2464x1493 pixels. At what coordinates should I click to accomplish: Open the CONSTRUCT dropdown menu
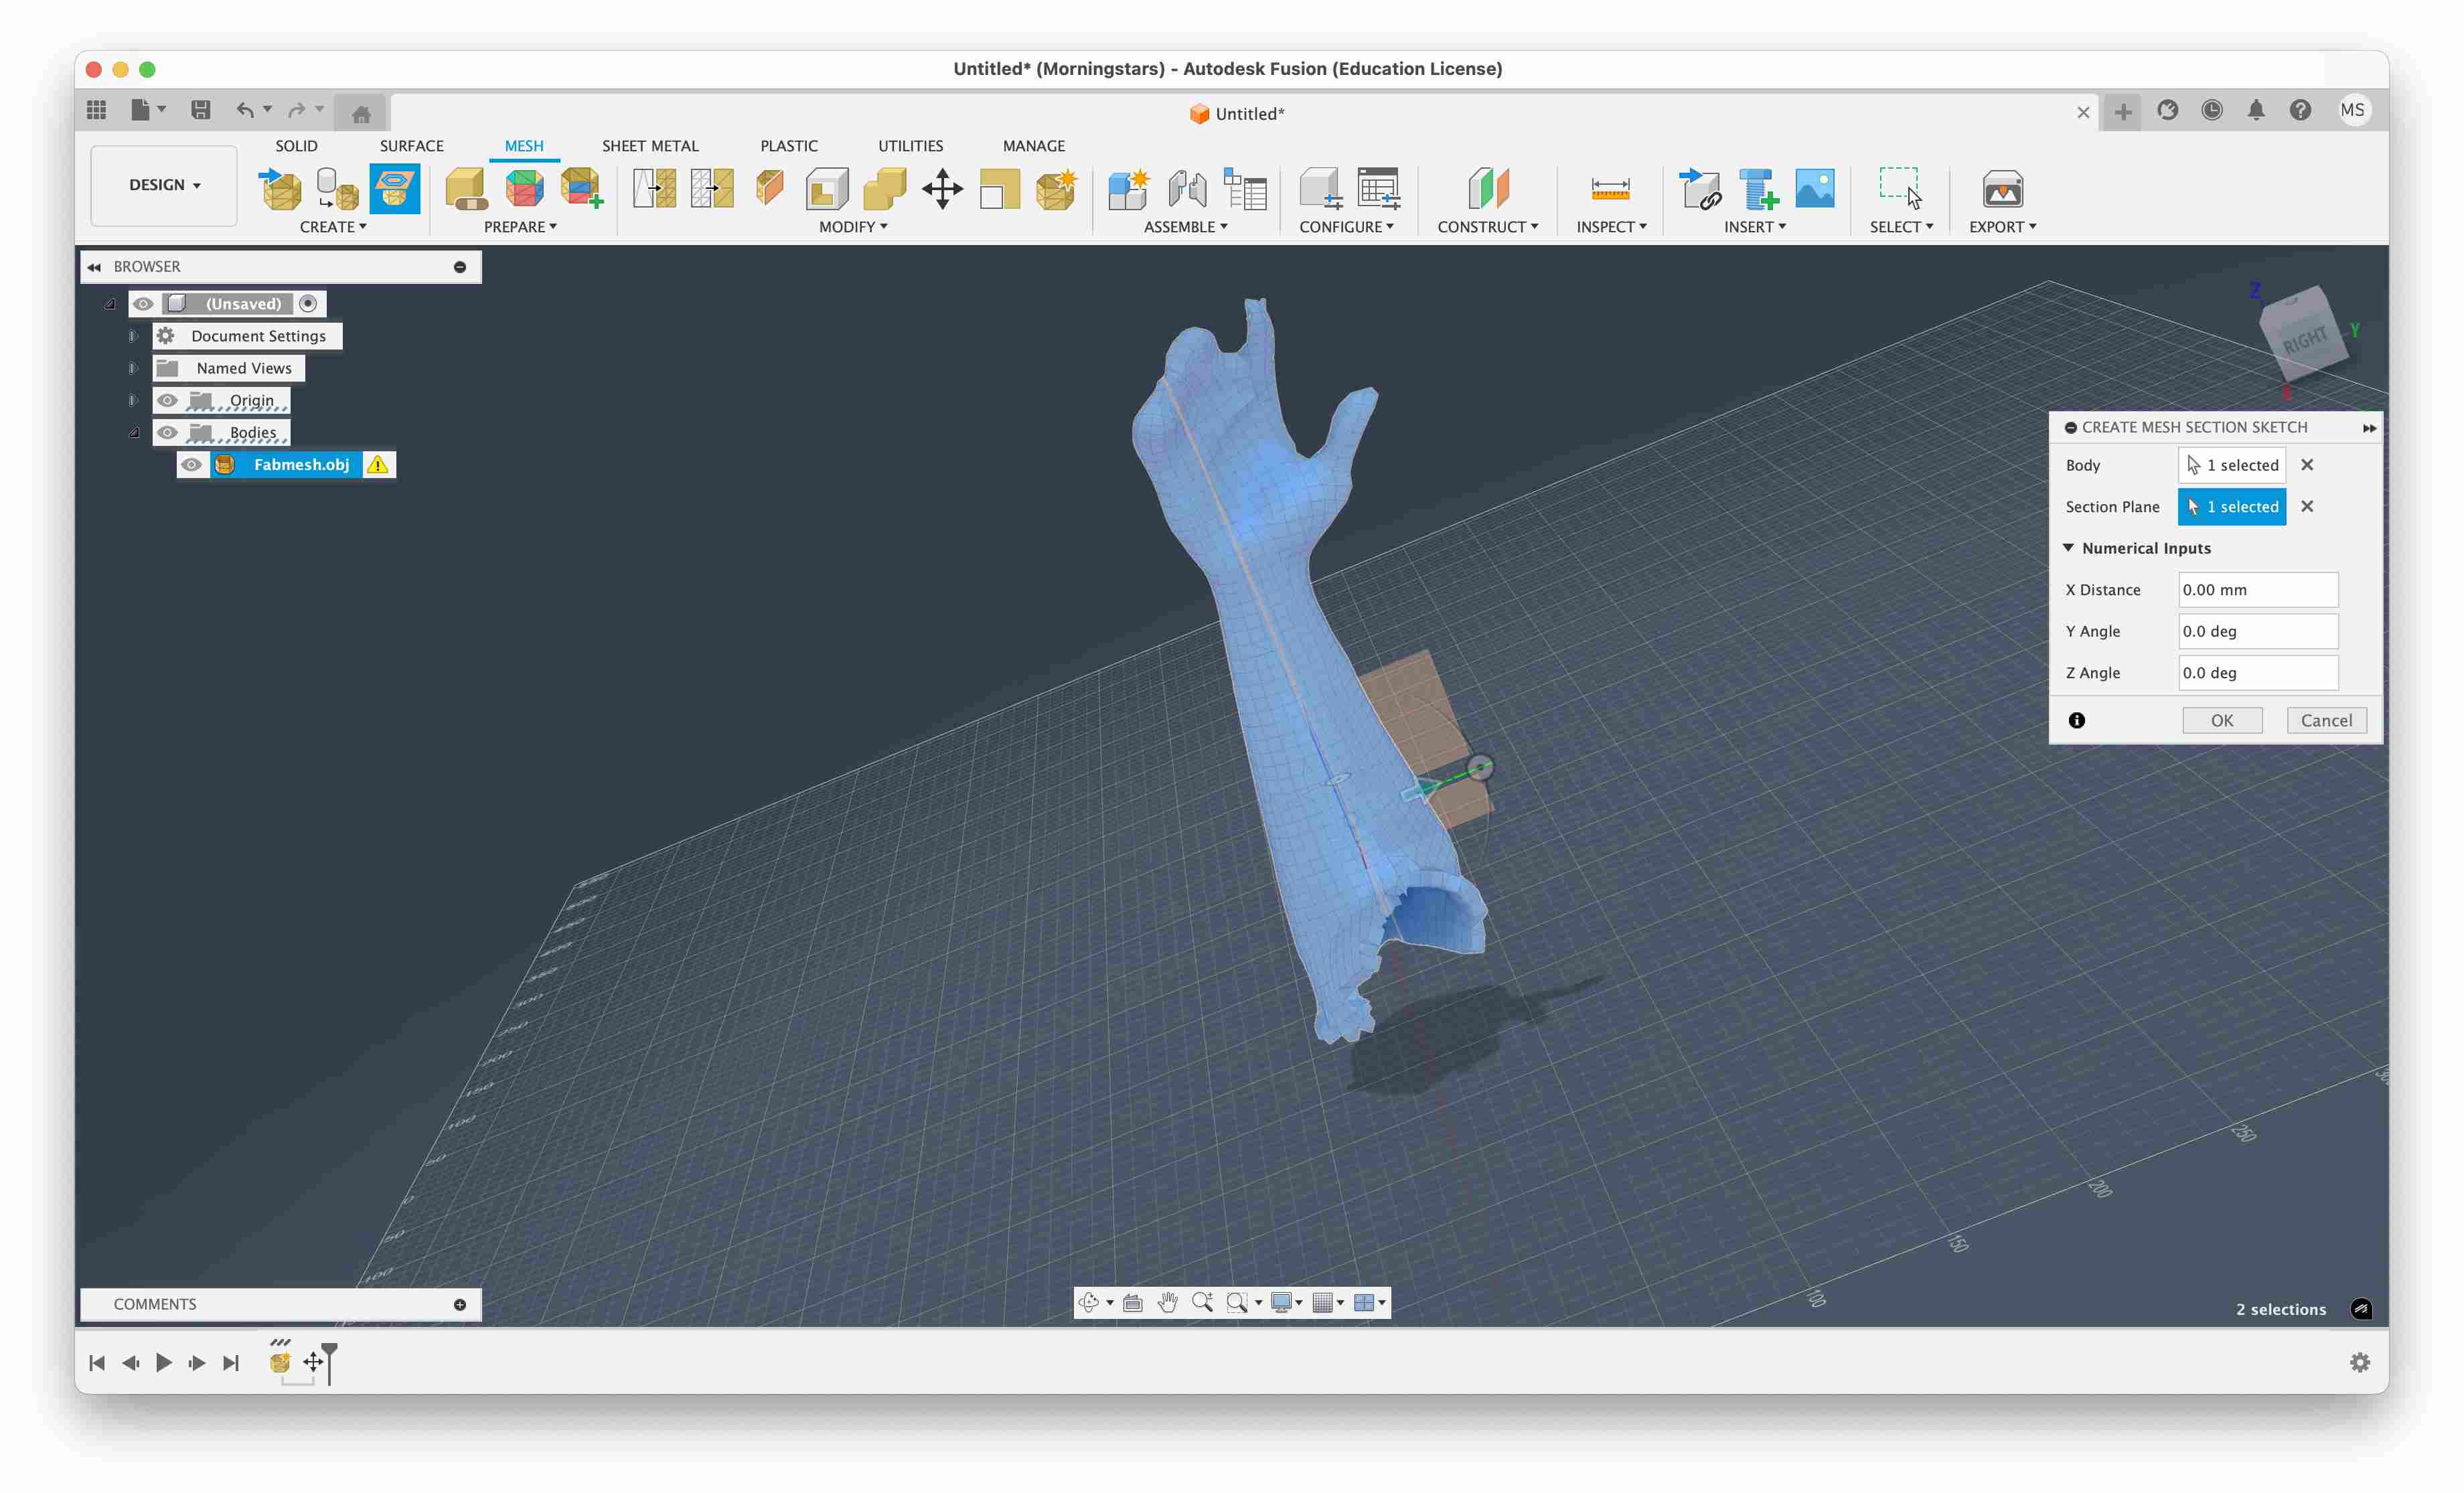click(1487, 227)
